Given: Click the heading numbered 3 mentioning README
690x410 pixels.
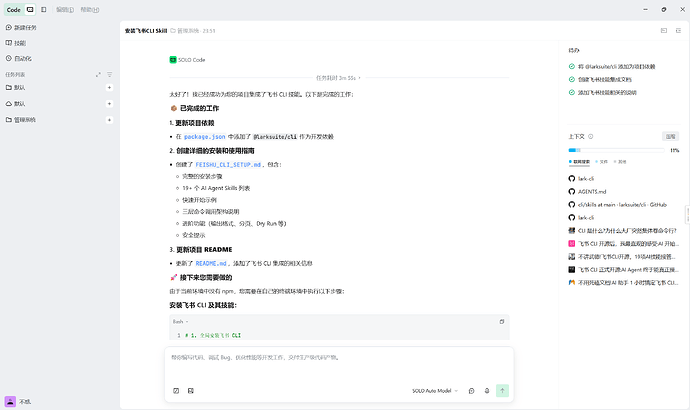Looking at the screenshot, I should [201, 249].
